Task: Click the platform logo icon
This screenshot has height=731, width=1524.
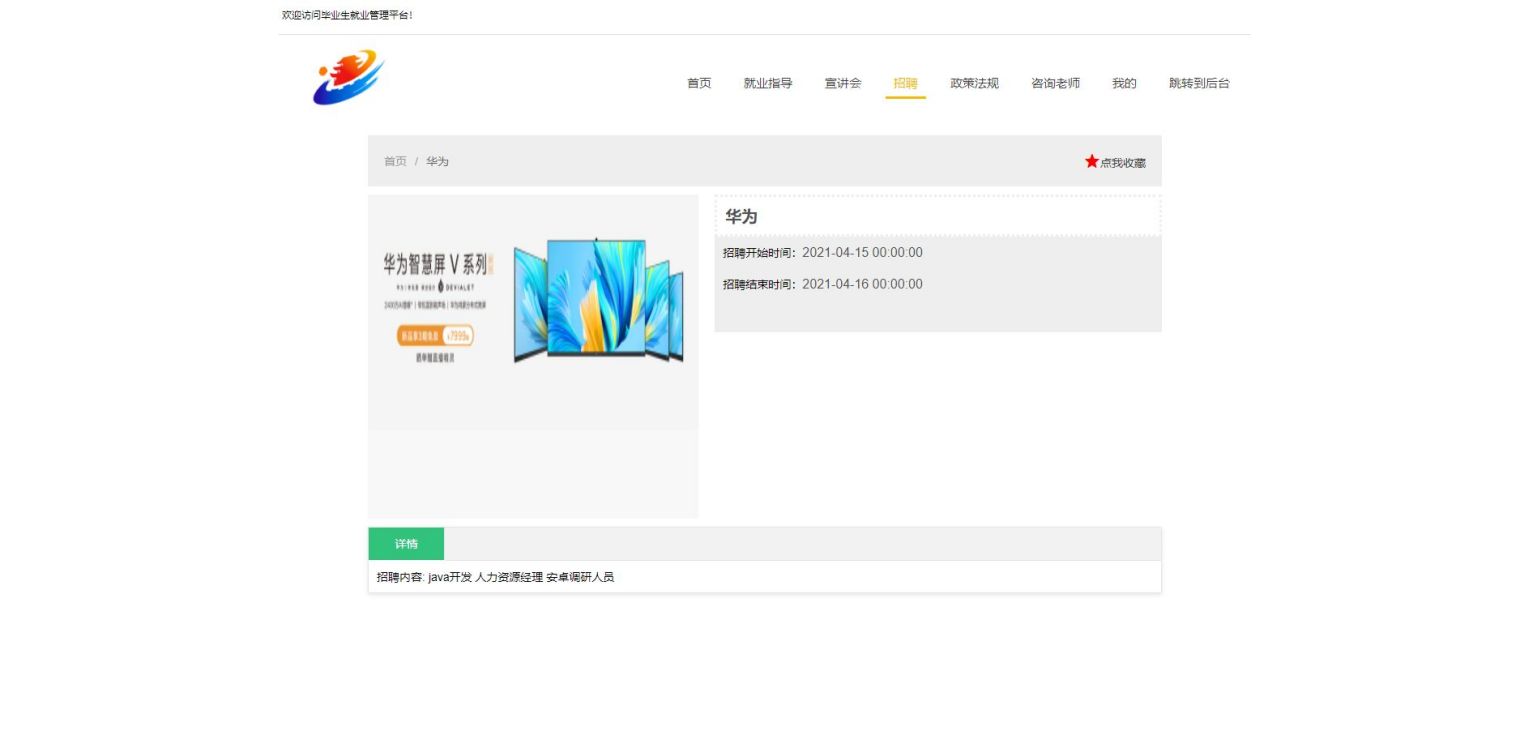Action: (348, 78)
